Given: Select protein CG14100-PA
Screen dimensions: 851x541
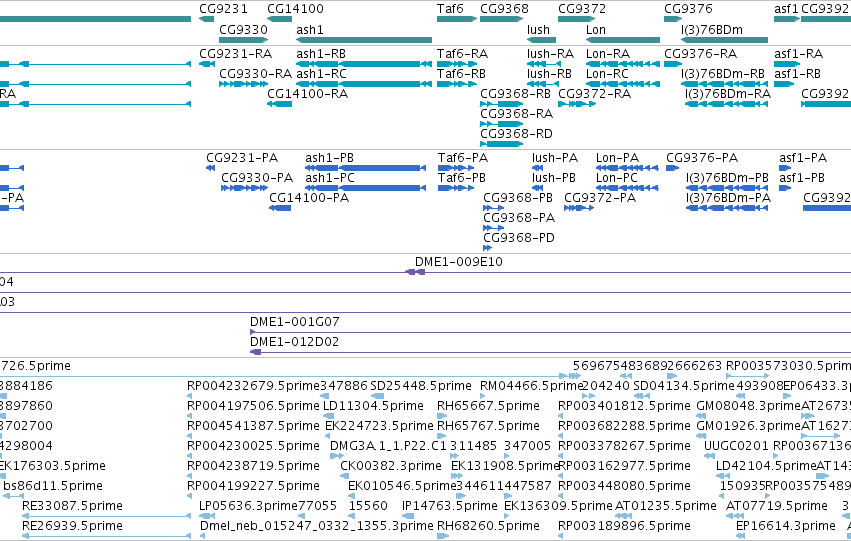Looking at the screenshot, I should point(280,208).
